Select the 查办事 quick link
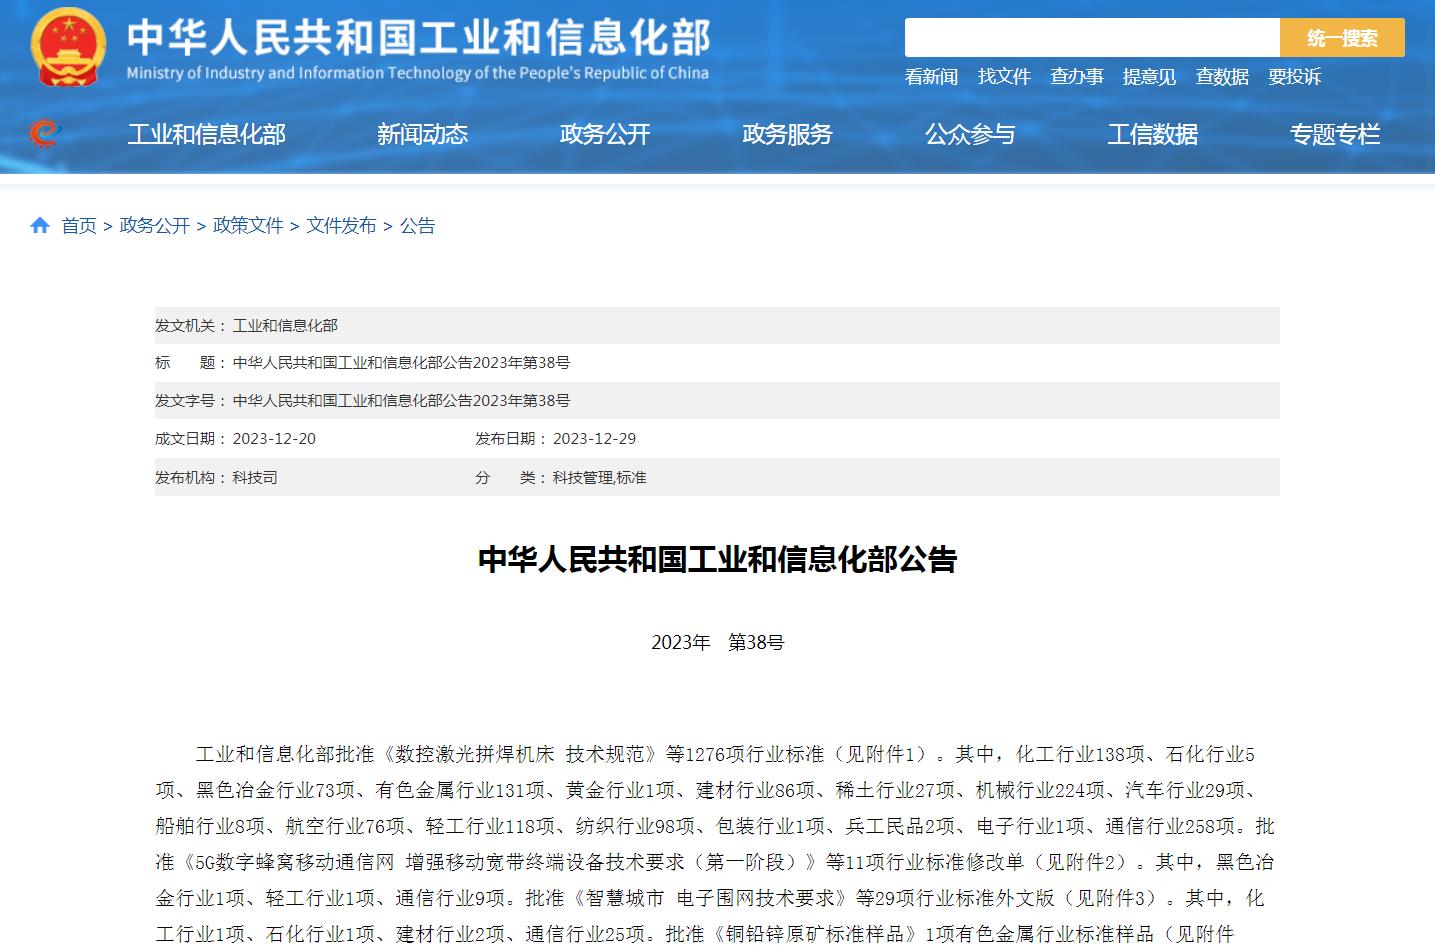The image size is (1435, 948). click(1077, 77)
